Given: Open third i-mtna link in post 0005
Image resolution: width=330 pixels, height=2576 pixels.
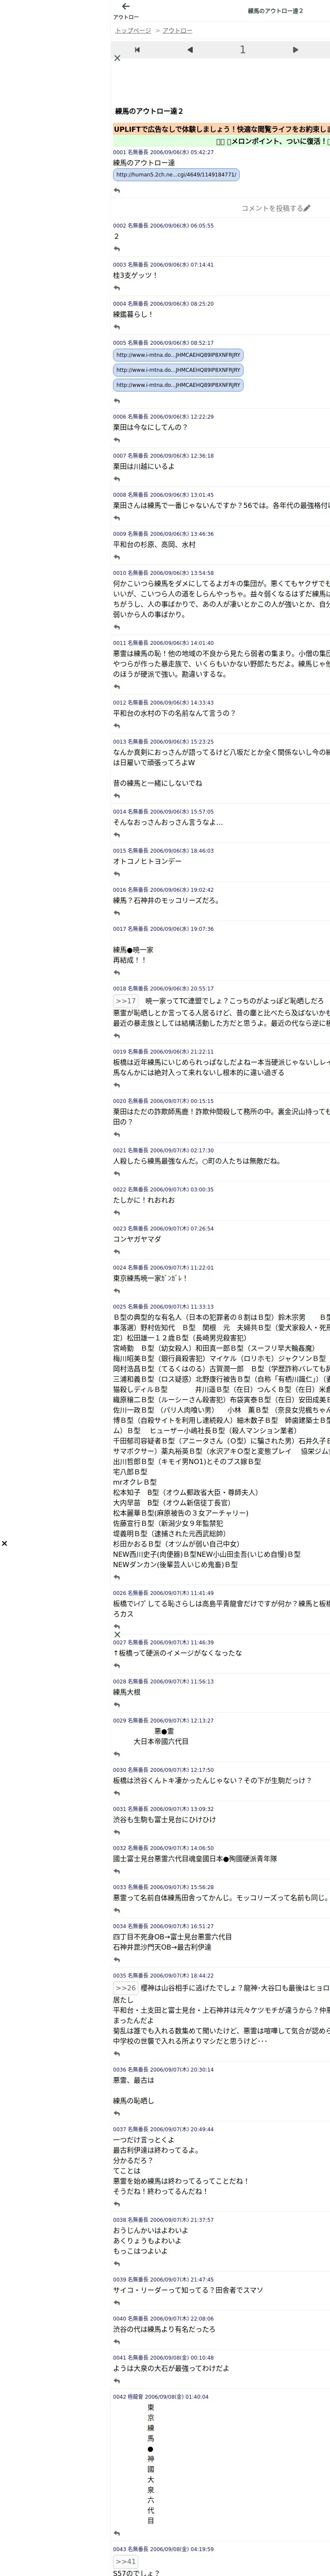Looking at the screenshot, I should (178, 385).
